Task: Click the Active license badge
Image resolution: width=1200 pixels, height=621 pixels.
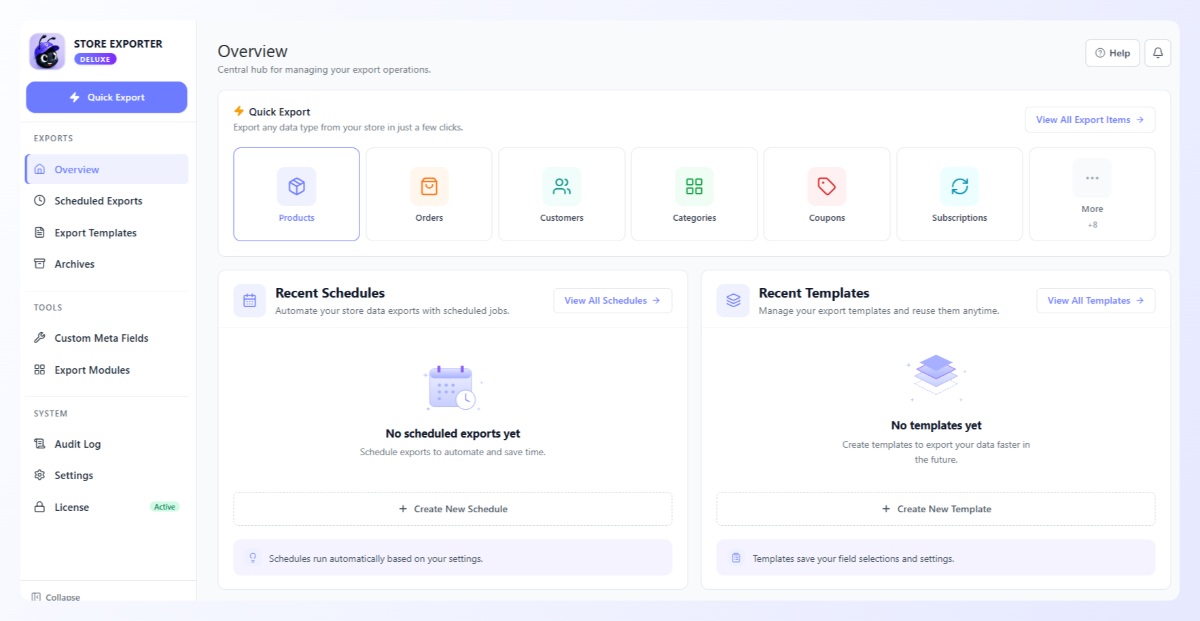Action: (164, 507)
